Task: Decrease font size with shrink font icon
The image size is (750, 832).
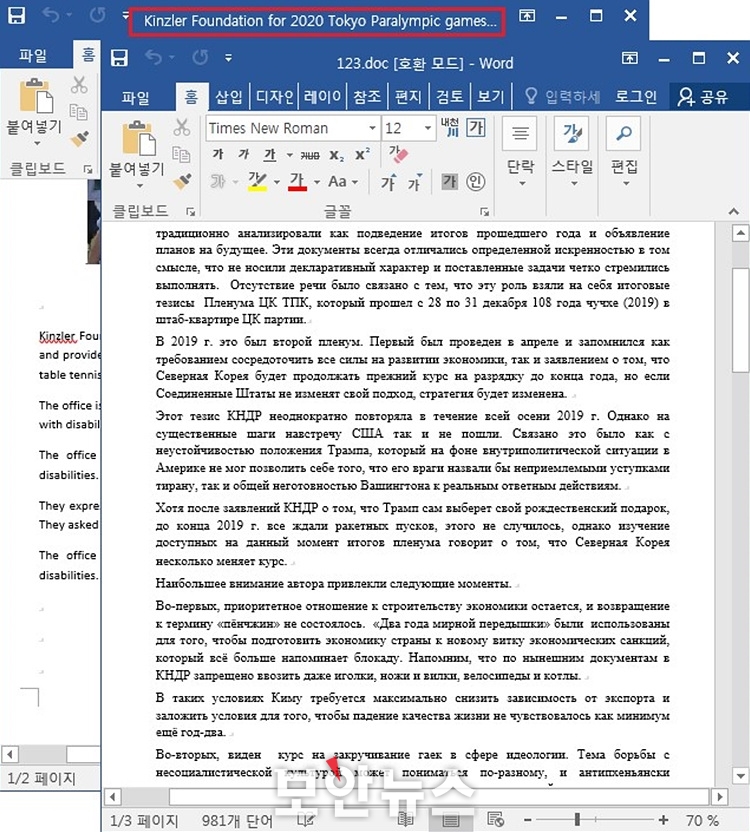Action: 415,182
